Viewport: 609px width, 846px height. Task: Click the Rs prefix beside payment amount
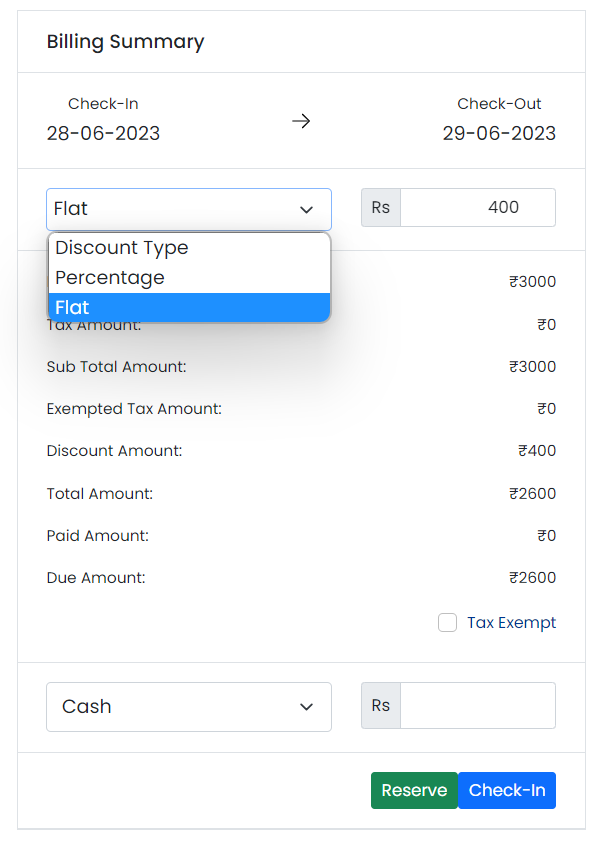(381, 706)
